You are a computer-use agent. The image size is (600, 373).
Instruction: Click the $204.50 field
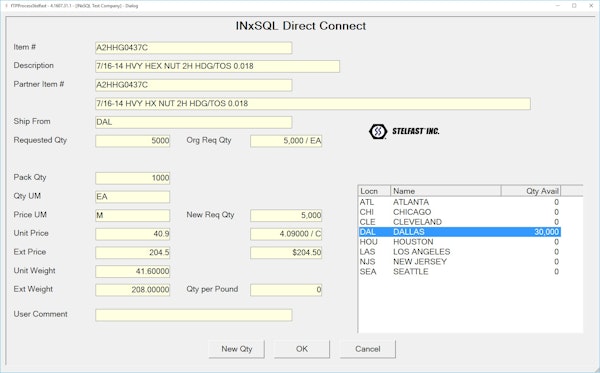286,253
